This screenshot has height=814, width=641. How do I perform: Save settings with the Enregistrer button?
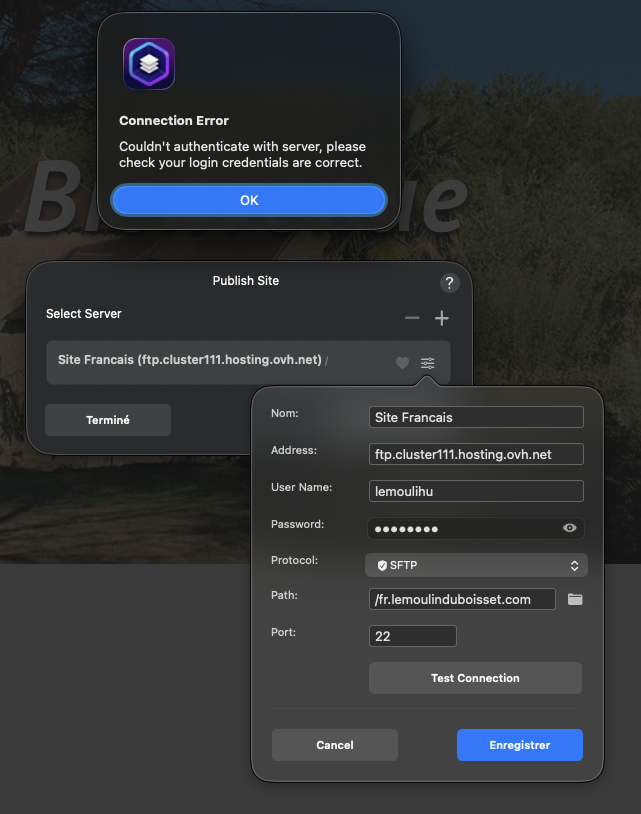coord(519,745)
